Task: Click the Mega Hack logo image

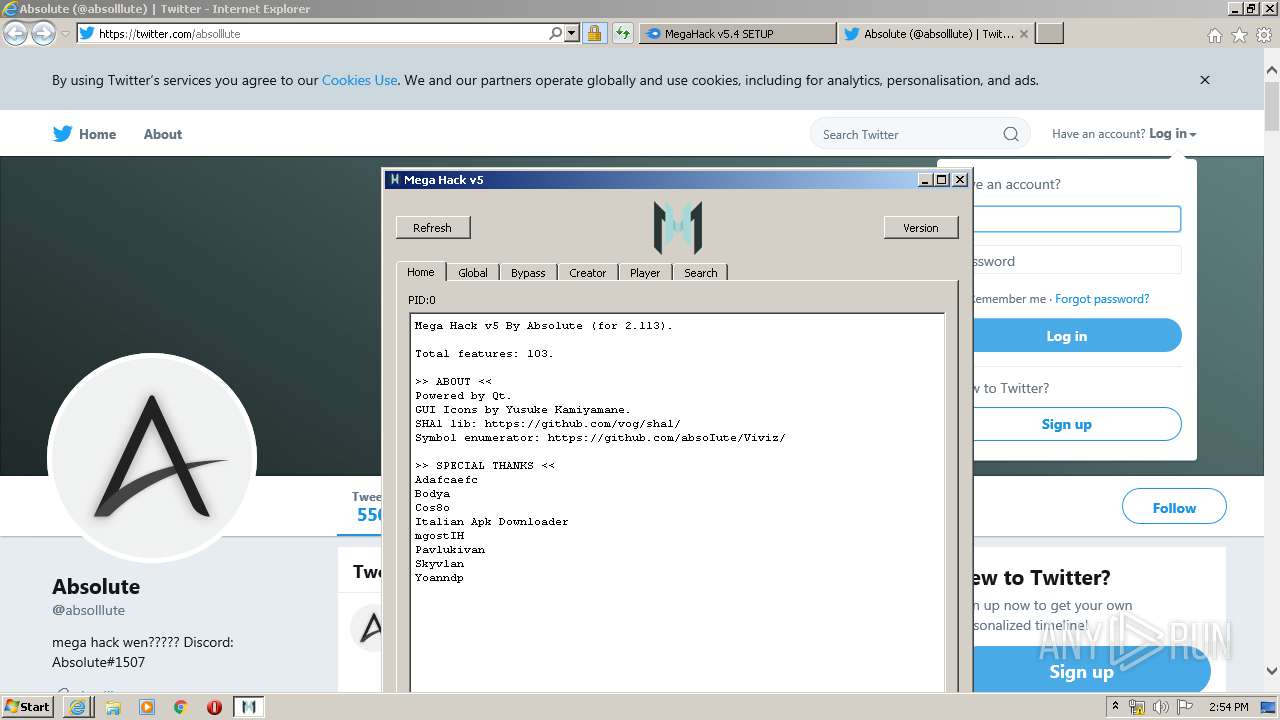Action: tap(678, 228)
